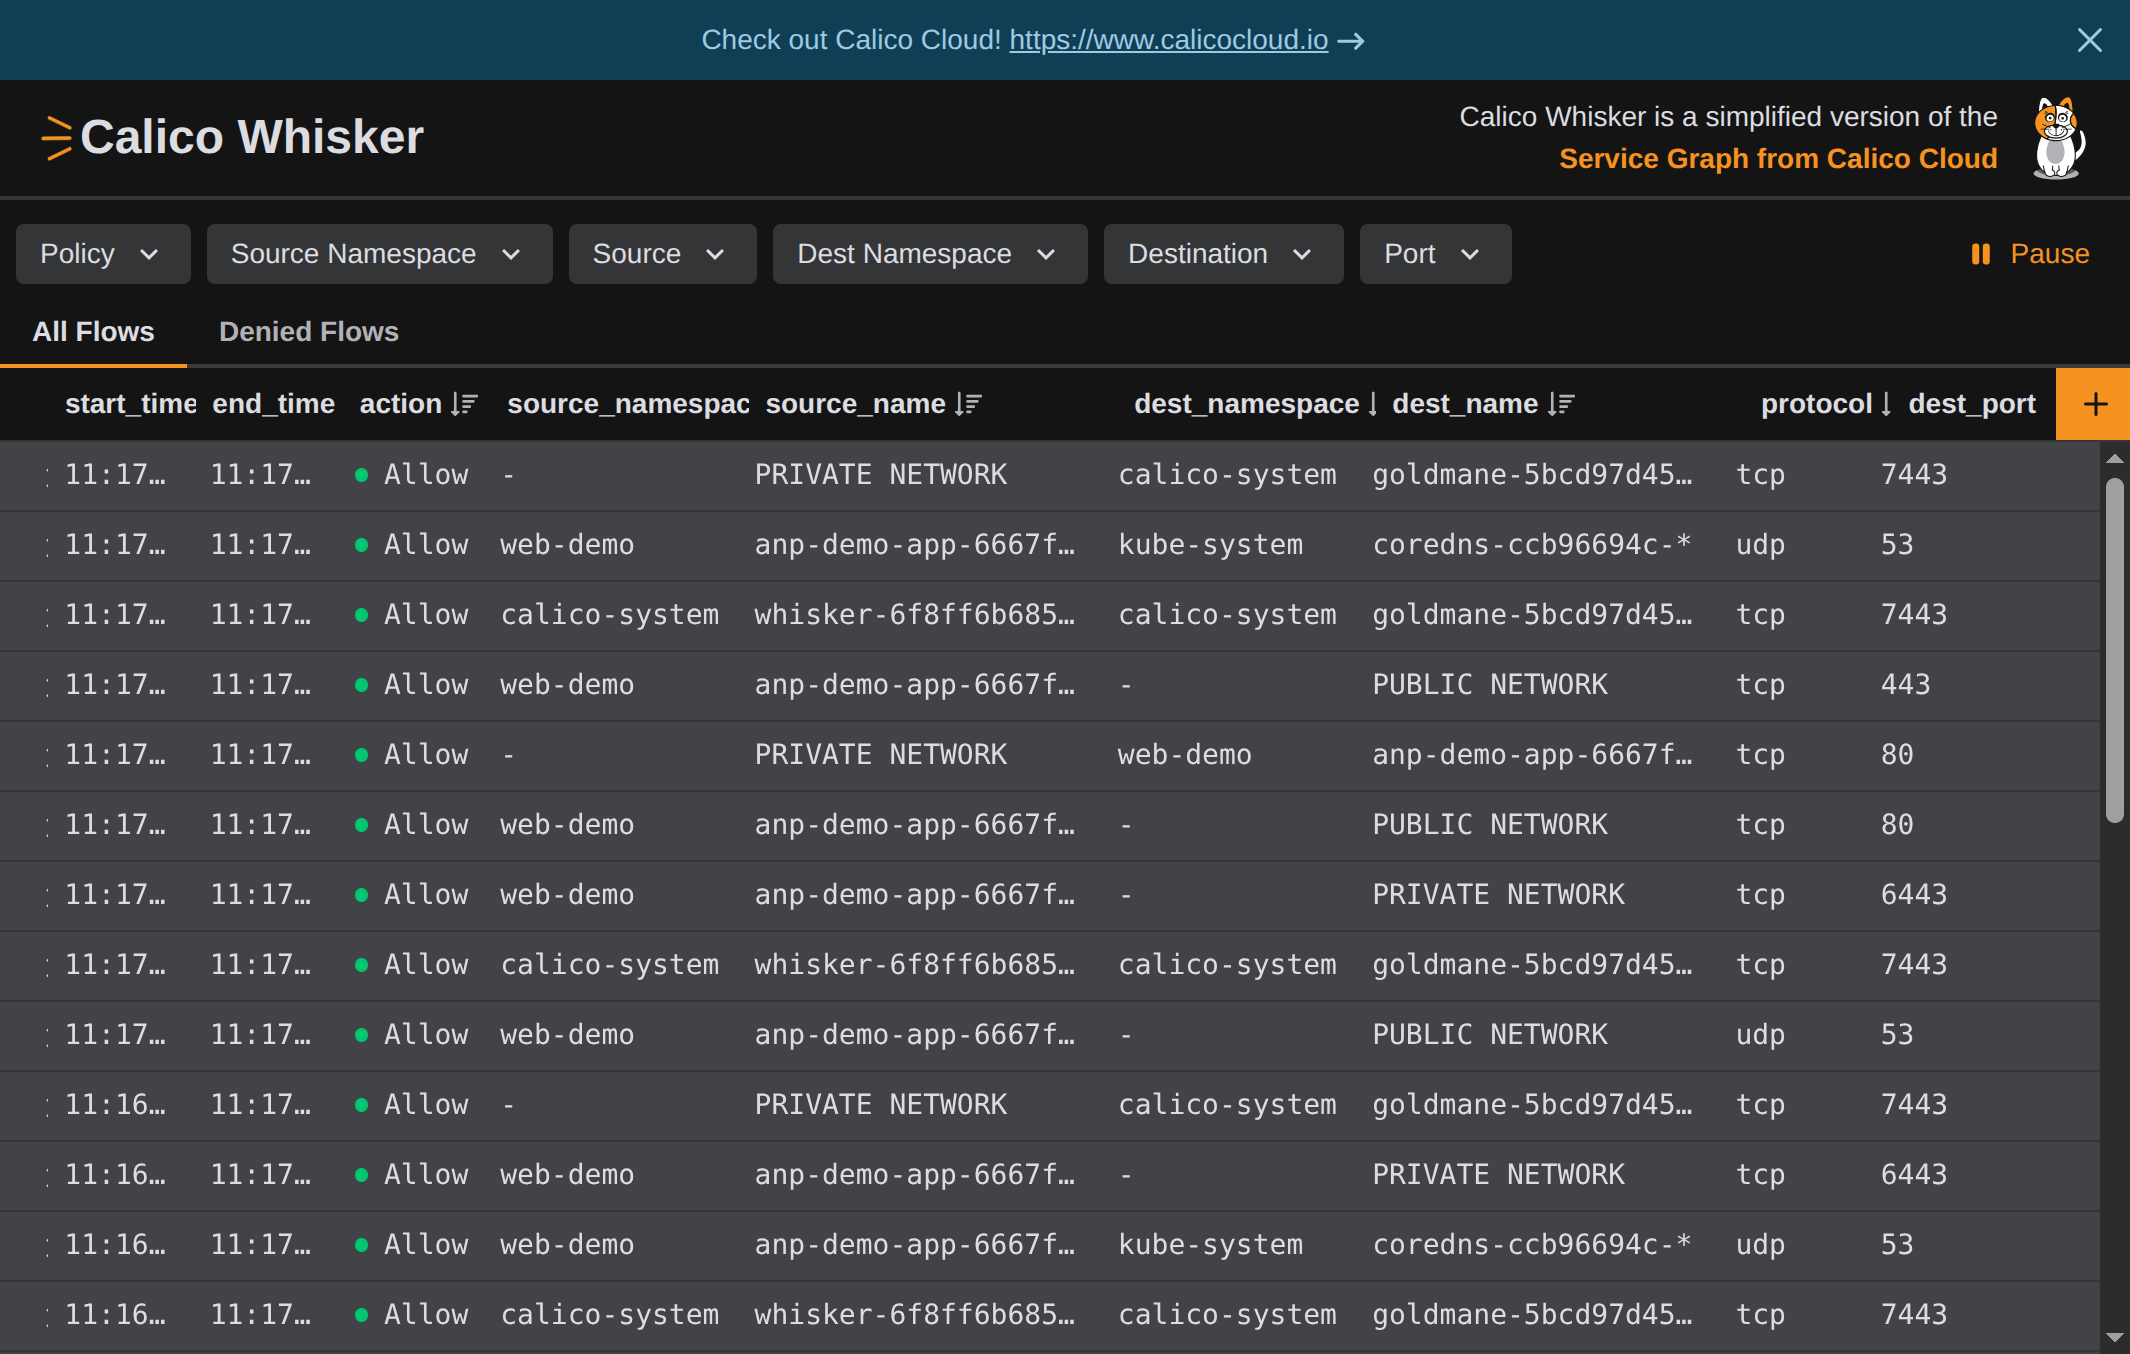Click PRIVATE NETWORK source in the 11:17 goldmane row
This screenshot has height=1354, width=2130.
880,475
